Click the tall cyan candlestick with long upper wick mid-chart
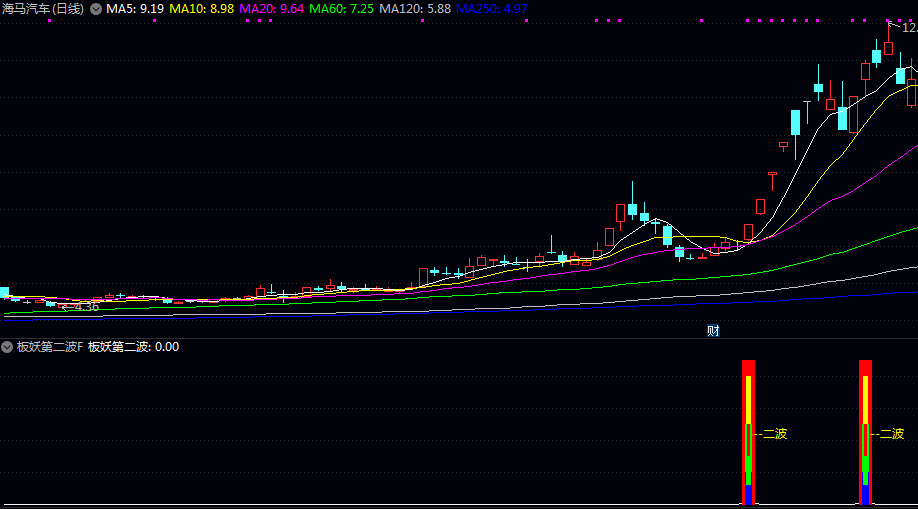Viewport: 918px width, 509px height. [x=632, y=209]
